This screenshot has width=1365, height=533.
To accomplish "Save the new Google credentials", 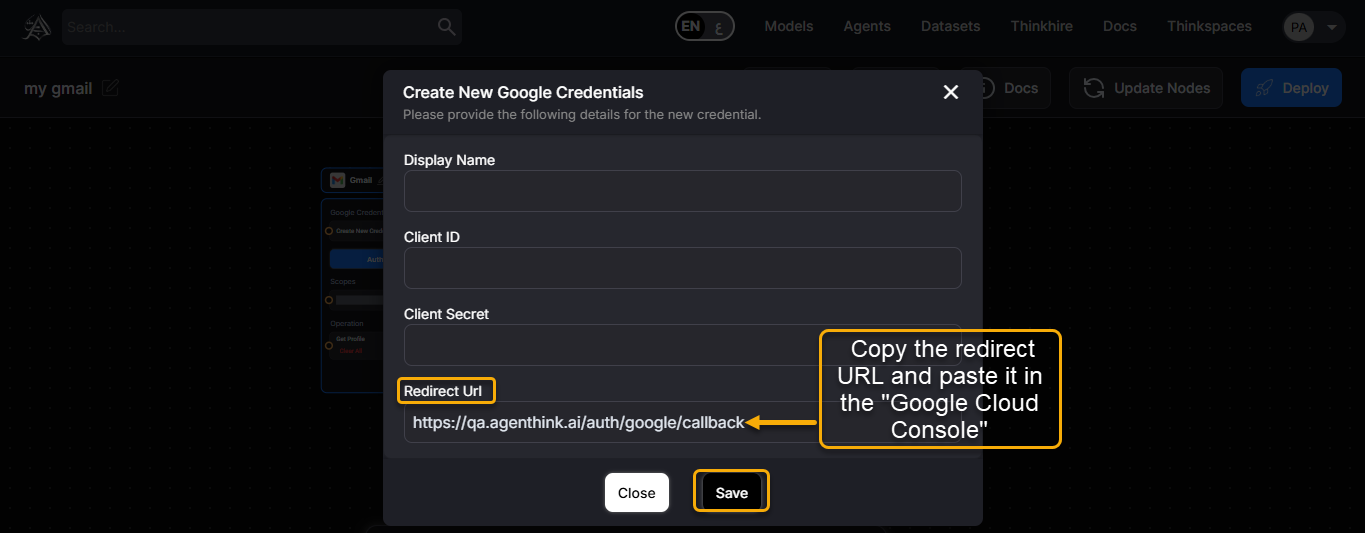I will [731, 492].
